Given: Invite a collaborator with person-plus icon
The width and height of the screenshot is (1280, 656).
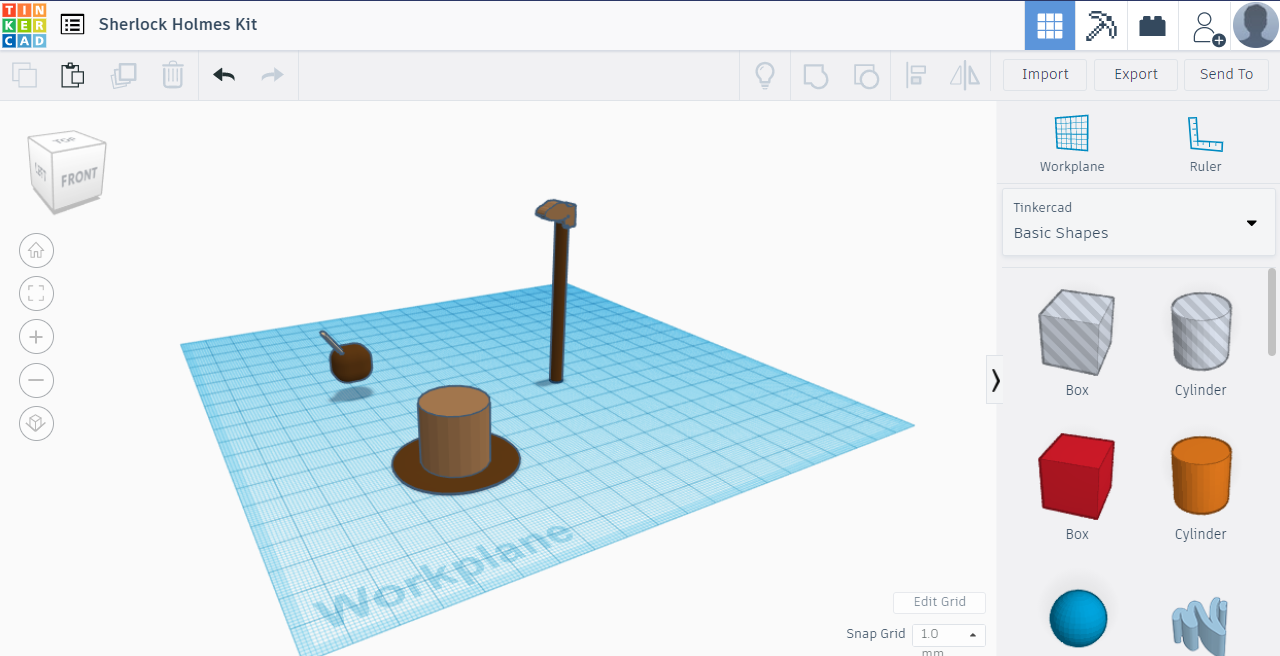Looking at the screenshot, I should point(1206,26).
